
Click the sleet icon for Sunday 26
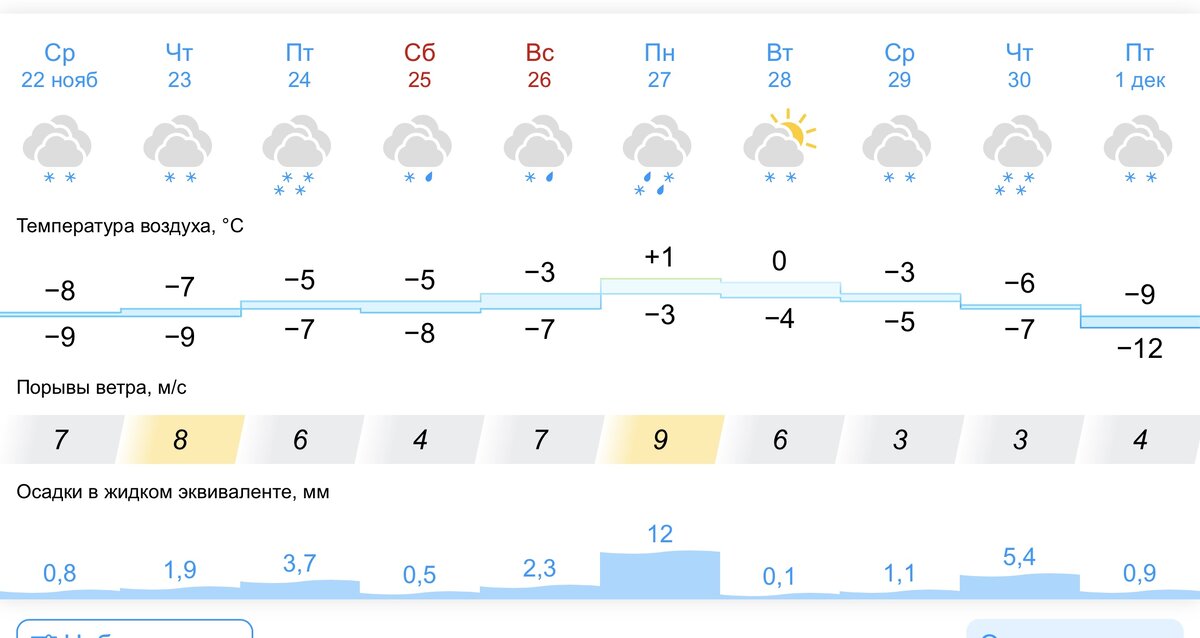click(539, 151)
